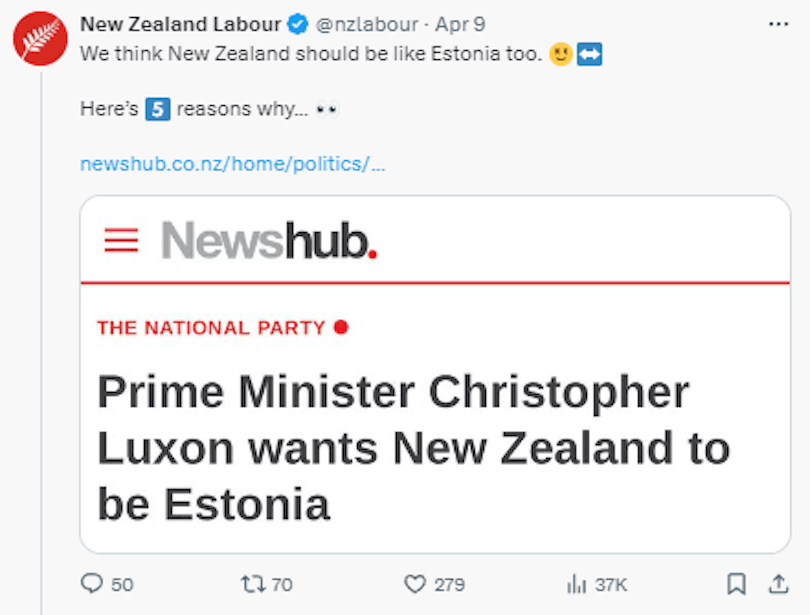Viewport: 810px width, 615px height.
Task: Click the reply speech bubble icon
Action: pyautogui.click(x=92, y=583)
